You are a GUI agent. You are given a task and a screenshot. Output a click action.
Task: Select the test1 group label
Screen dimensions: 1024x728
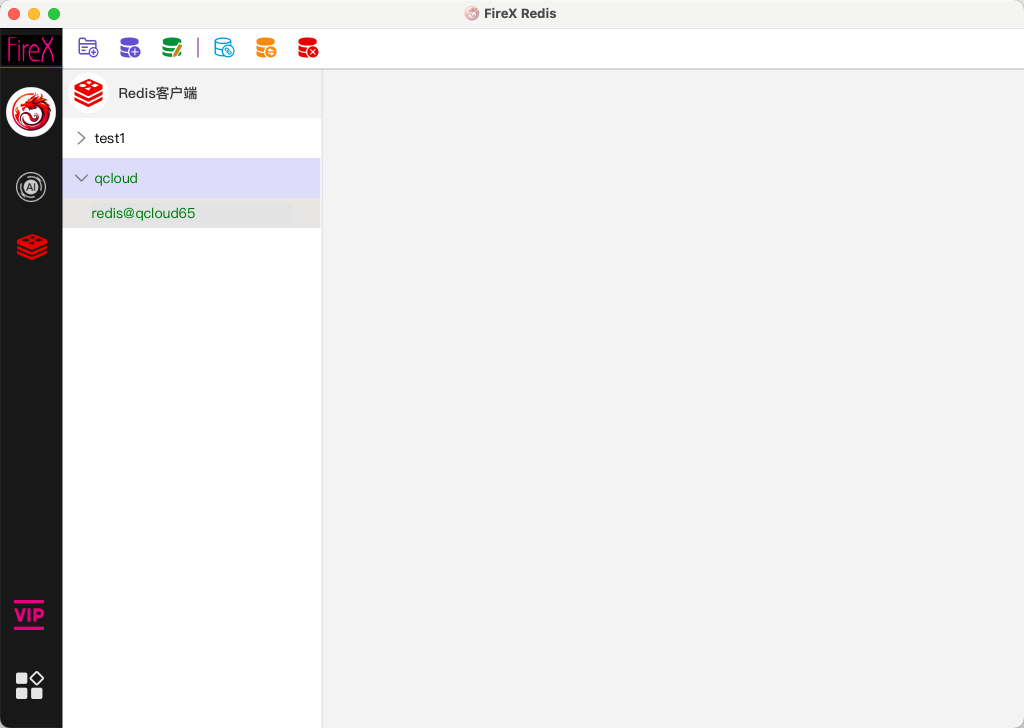110,138
